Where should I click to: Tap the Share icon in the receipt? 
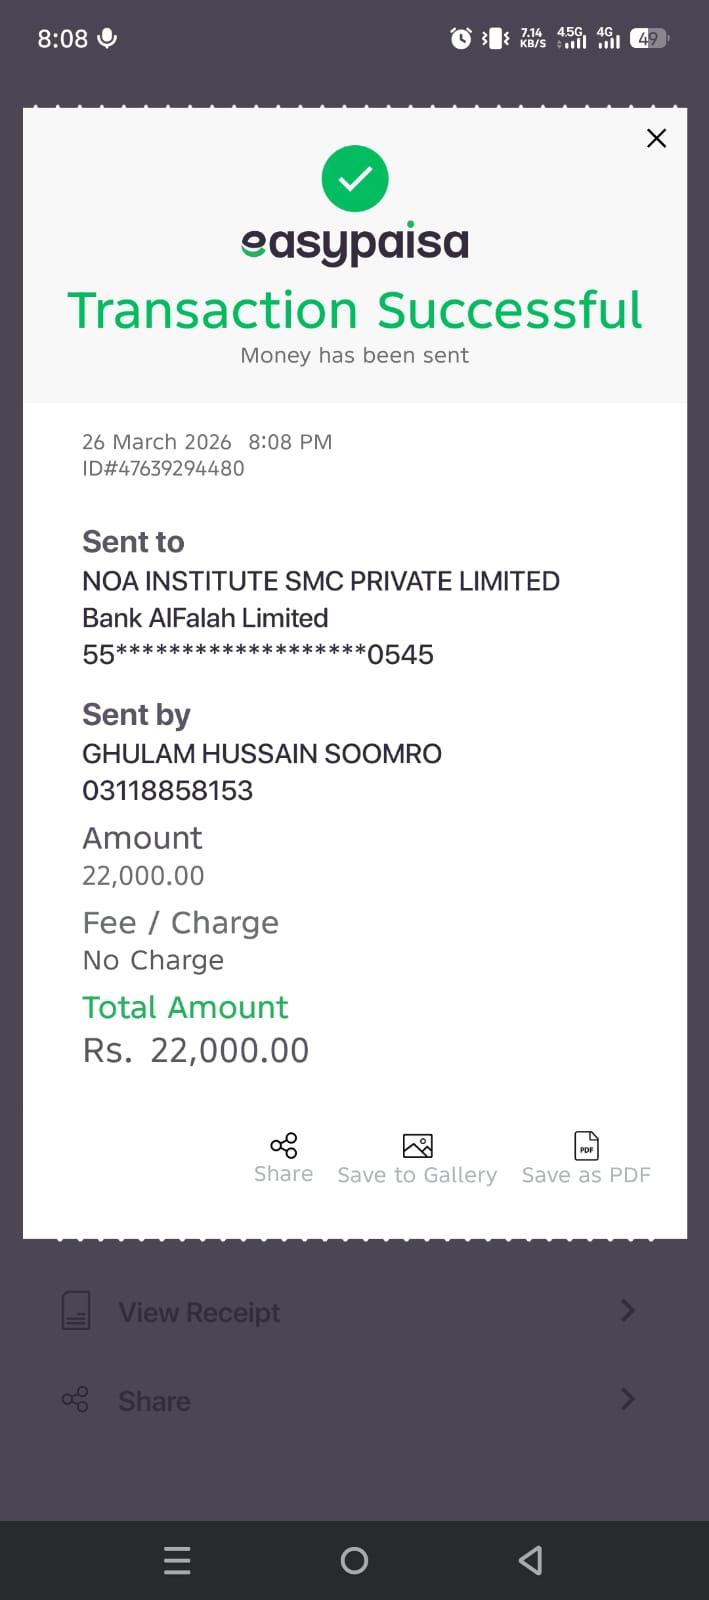tap(284, 1145)
